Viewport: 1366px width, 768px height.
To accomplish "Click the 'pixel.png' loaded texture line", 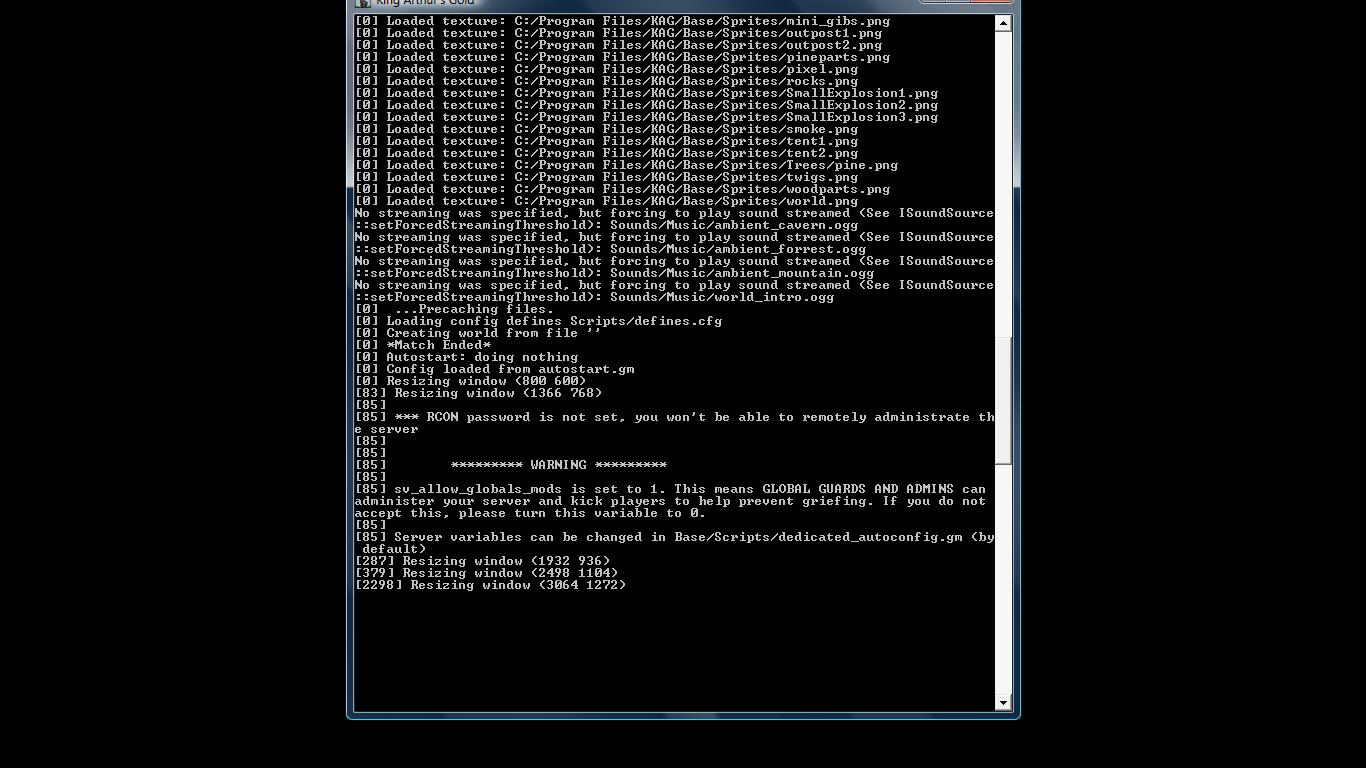I will point(606,69).
